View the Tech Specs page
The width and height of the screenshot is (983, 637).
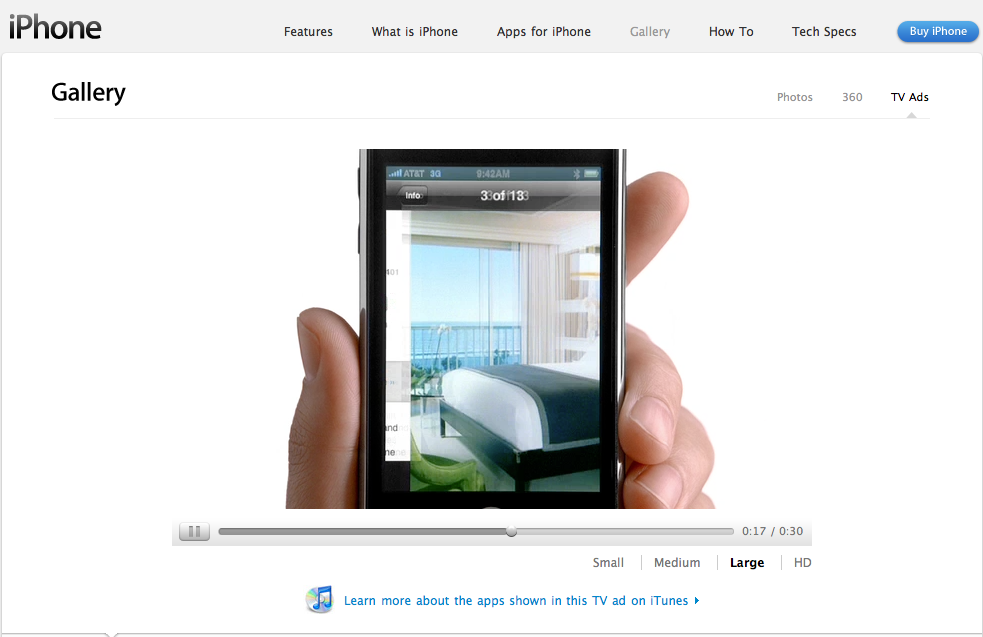click(x=824, y=31)
